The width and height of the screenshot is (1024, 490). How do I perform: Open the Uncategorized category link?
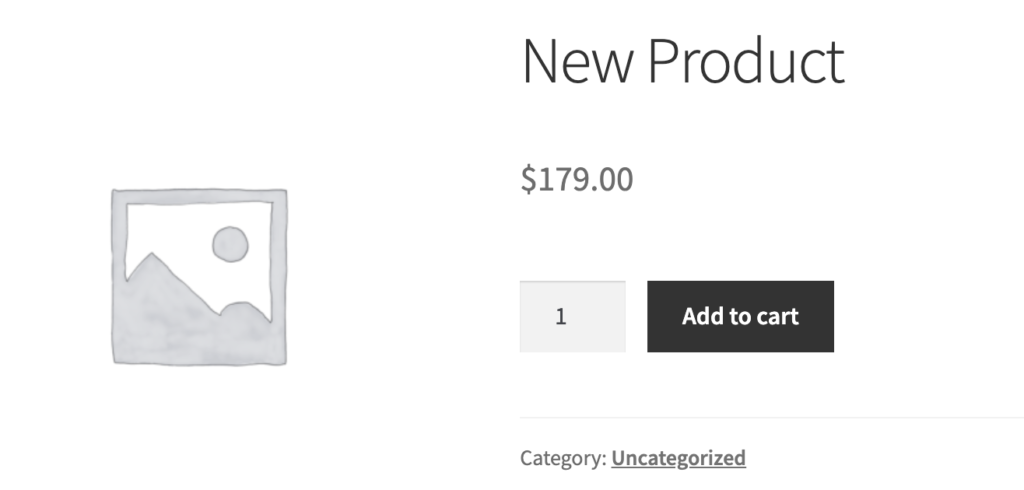[679, 458]
